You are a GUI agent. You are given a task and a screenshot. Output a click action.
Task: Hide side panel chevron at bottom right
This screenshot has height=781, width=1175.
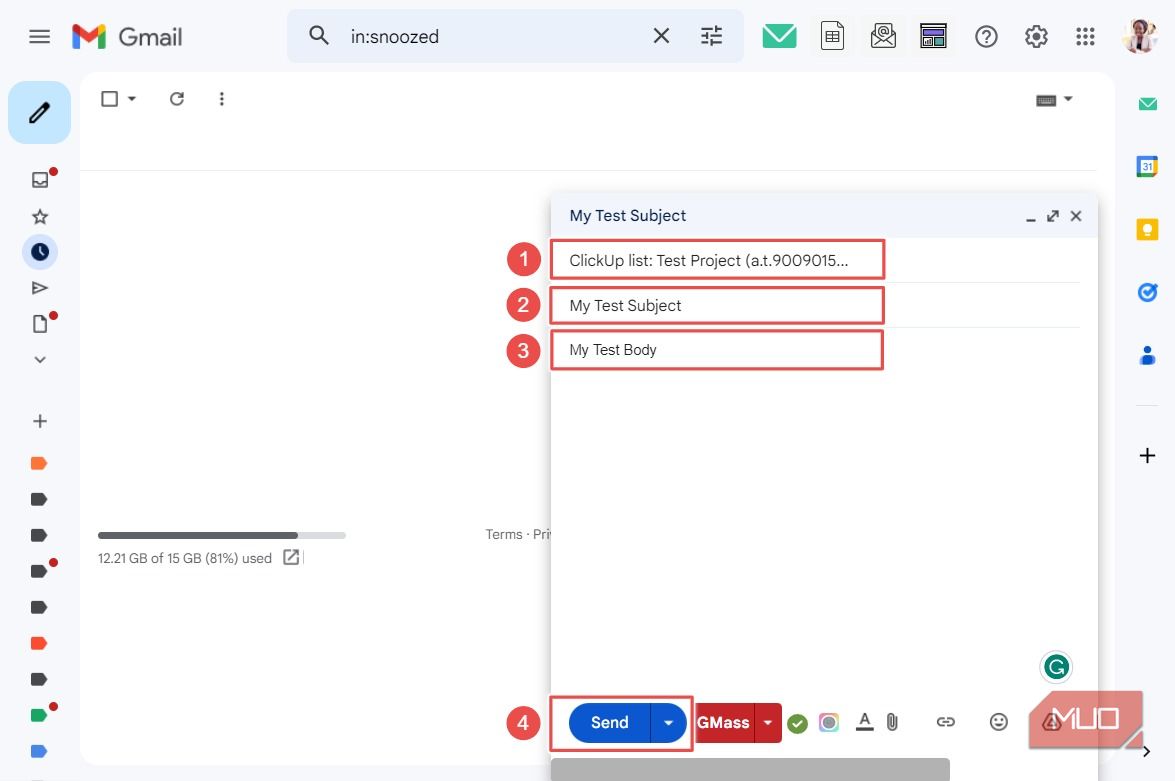(1147, 751)
